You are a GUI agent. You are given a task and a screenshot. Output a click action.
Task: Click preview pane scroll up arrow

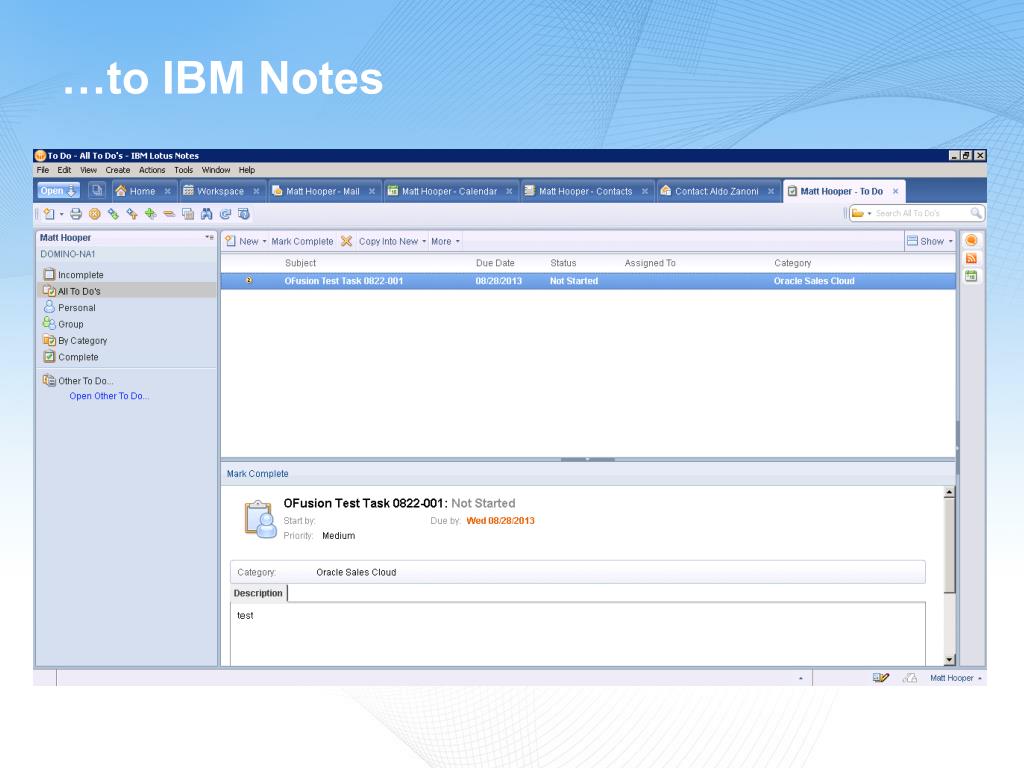click(950, 492)
